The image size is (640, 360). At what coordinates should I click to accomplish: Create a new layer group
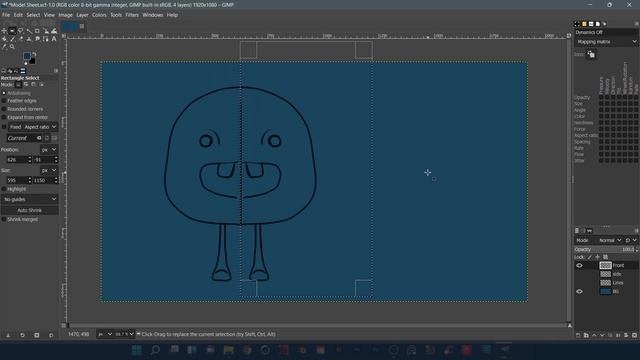tap(586, 335)
